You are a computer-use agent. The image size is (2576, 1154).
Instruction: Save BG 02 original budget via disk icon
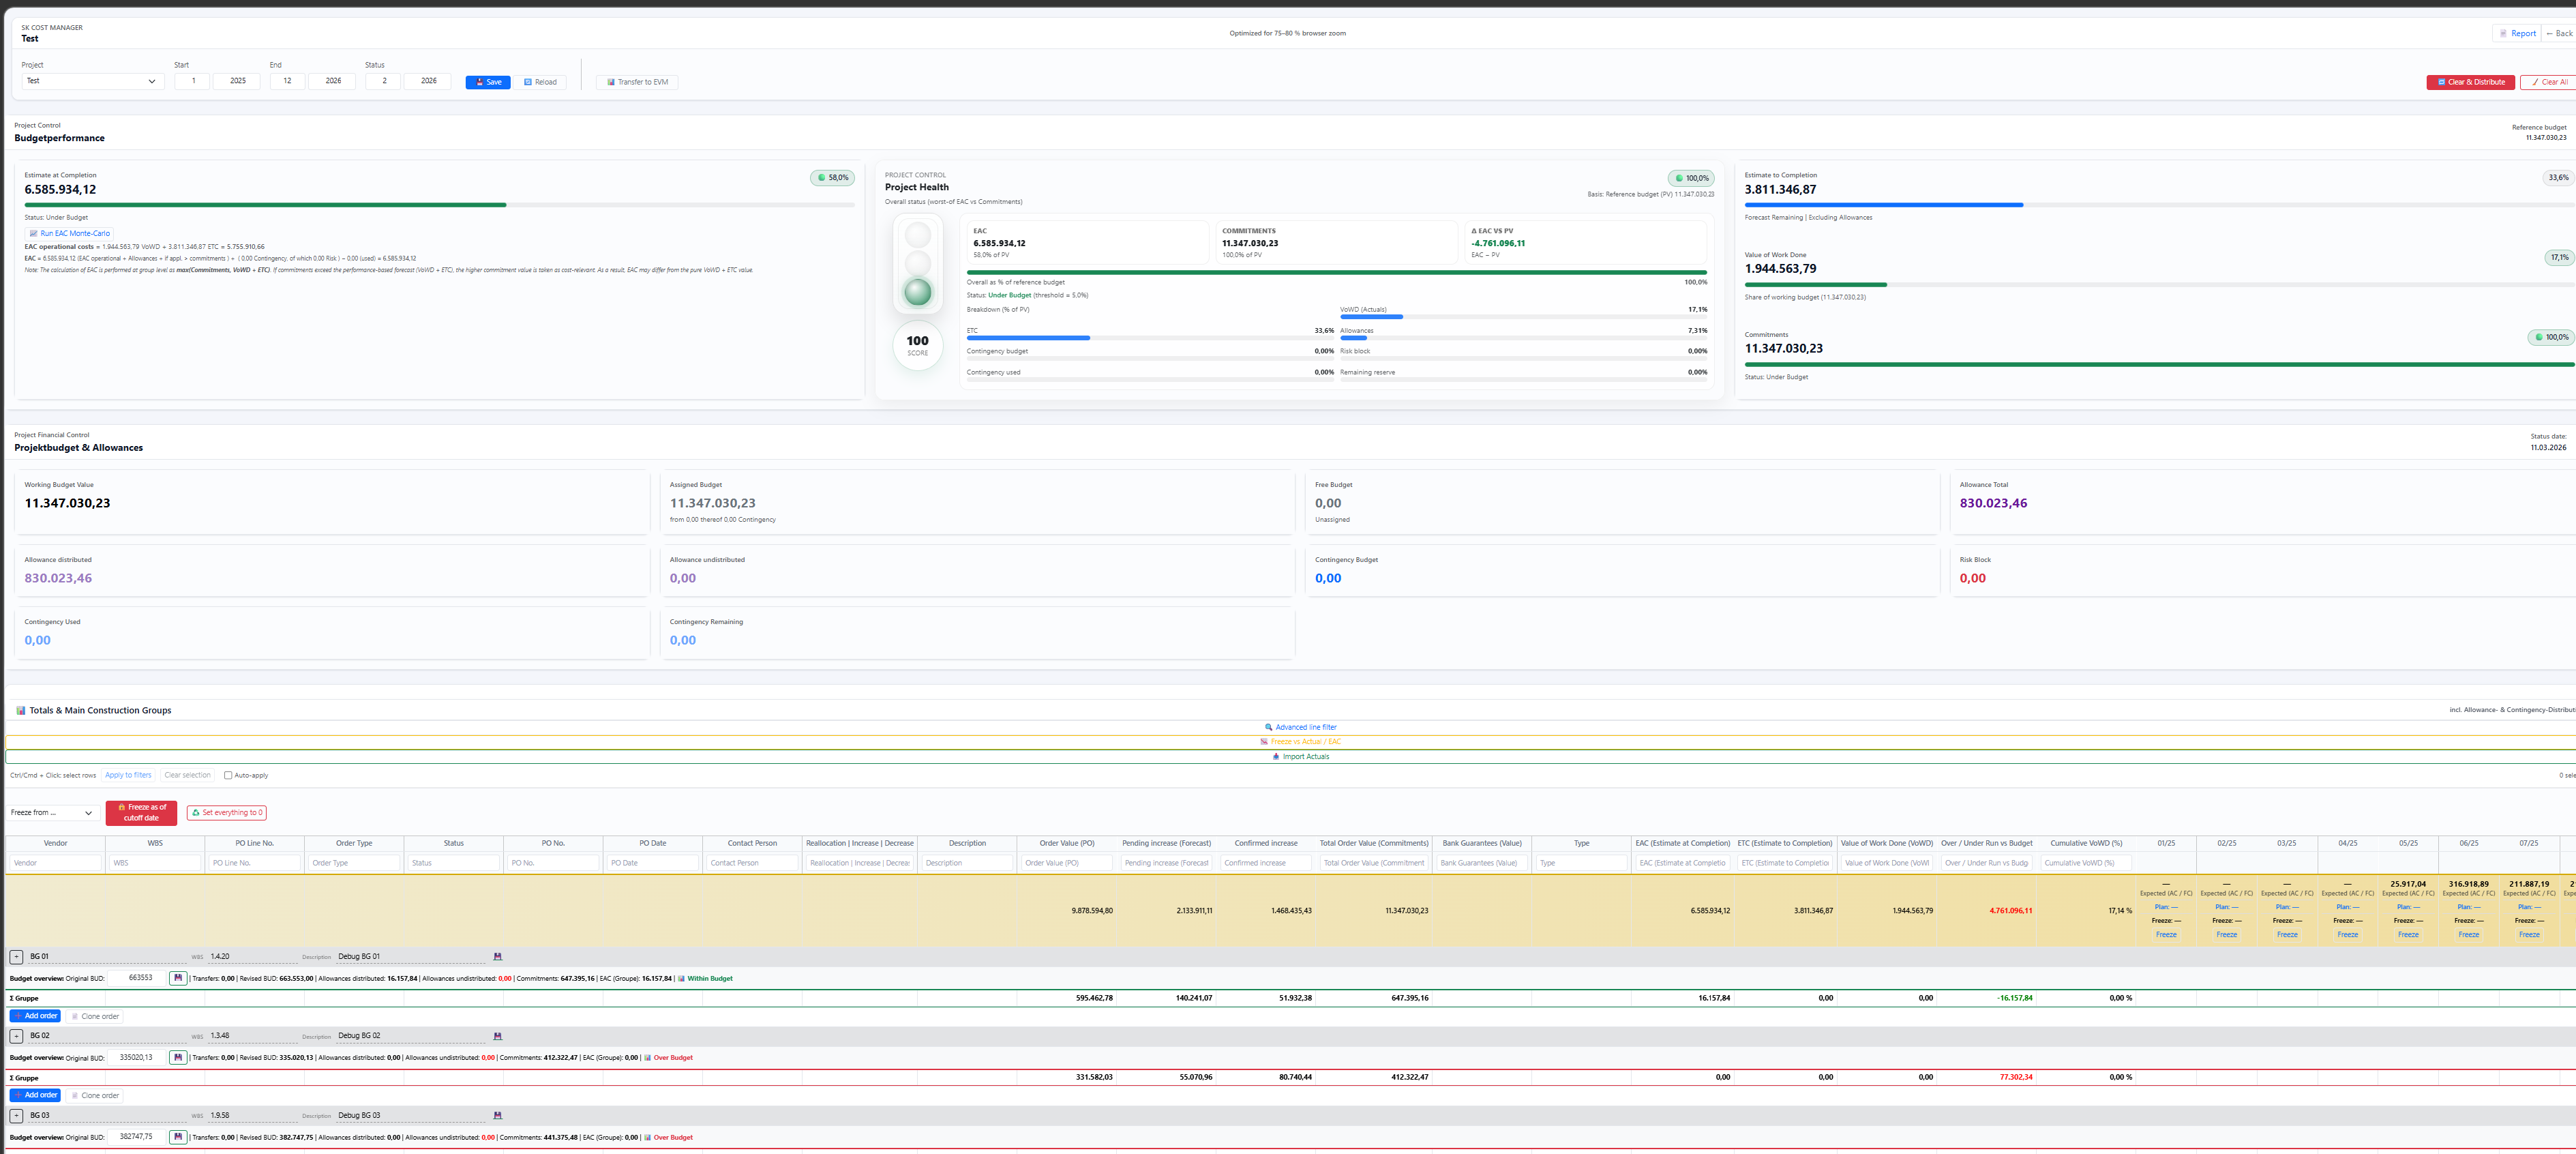coord(178,1057)
